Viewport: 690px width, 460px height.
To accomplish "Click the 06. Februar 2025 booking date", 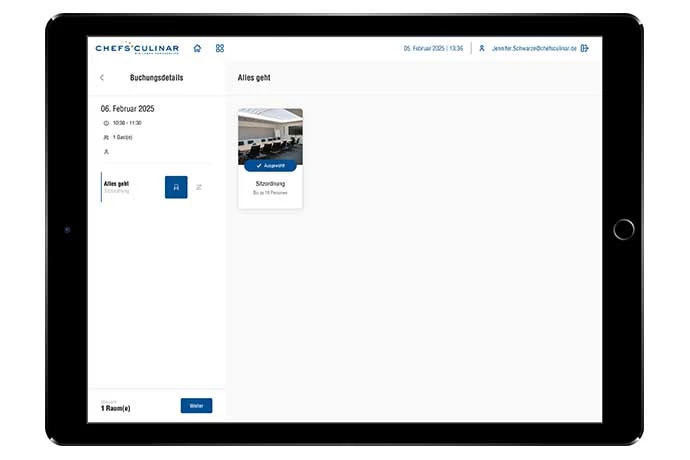I will tap(127, 108).
